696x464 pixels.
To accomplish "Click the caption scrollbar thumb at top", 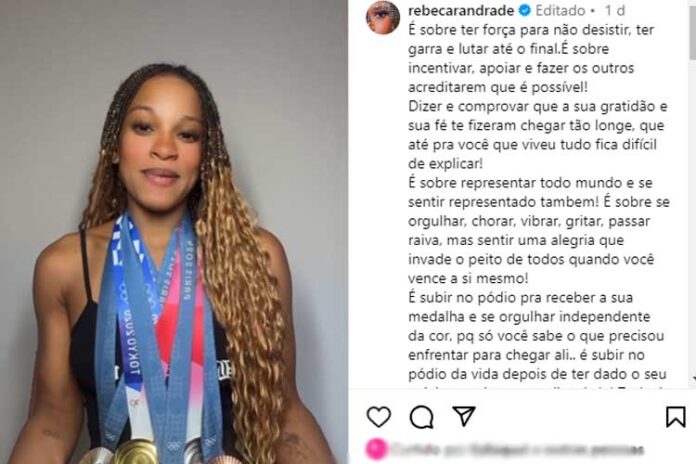I will click(693, 30).
